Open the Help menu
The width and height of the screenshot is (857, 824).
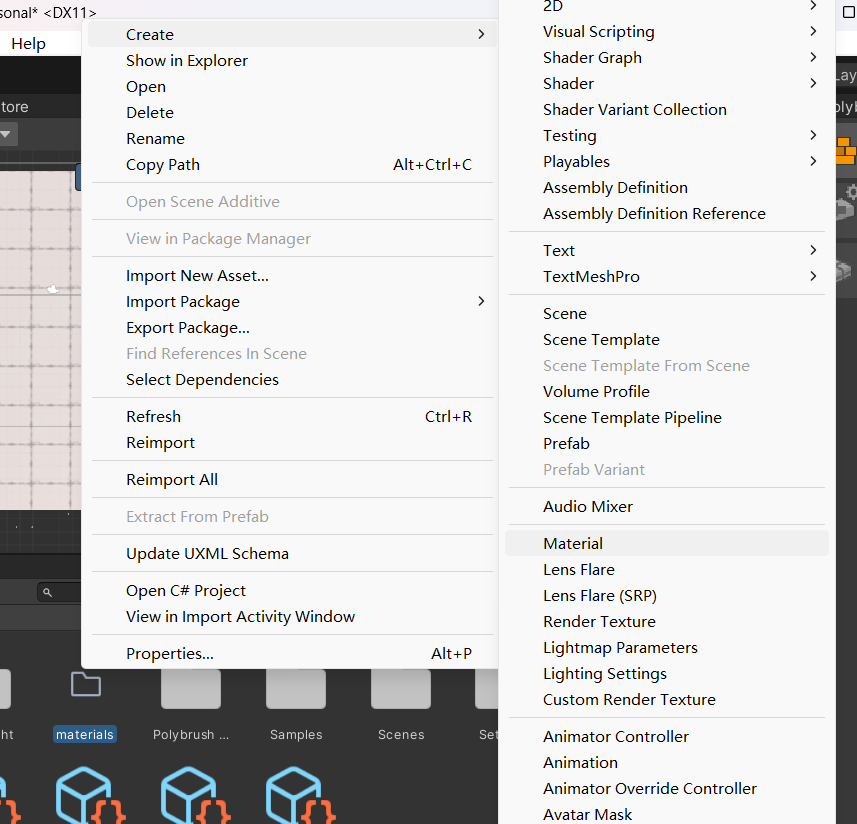point(28,44)
